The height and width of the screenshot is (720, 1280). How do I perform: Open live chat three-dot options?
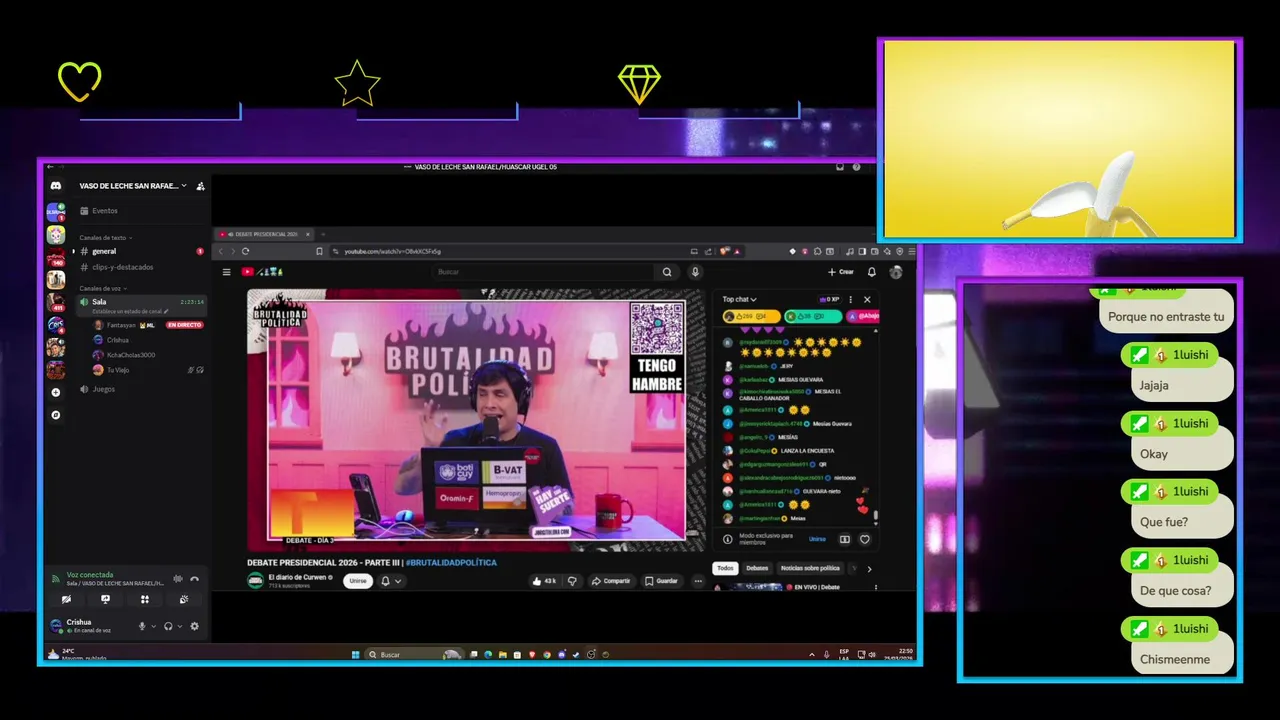851,299
